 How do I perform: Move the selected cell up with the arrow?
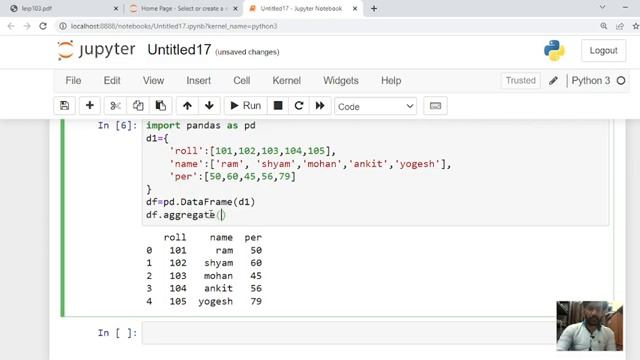(187, 106)
